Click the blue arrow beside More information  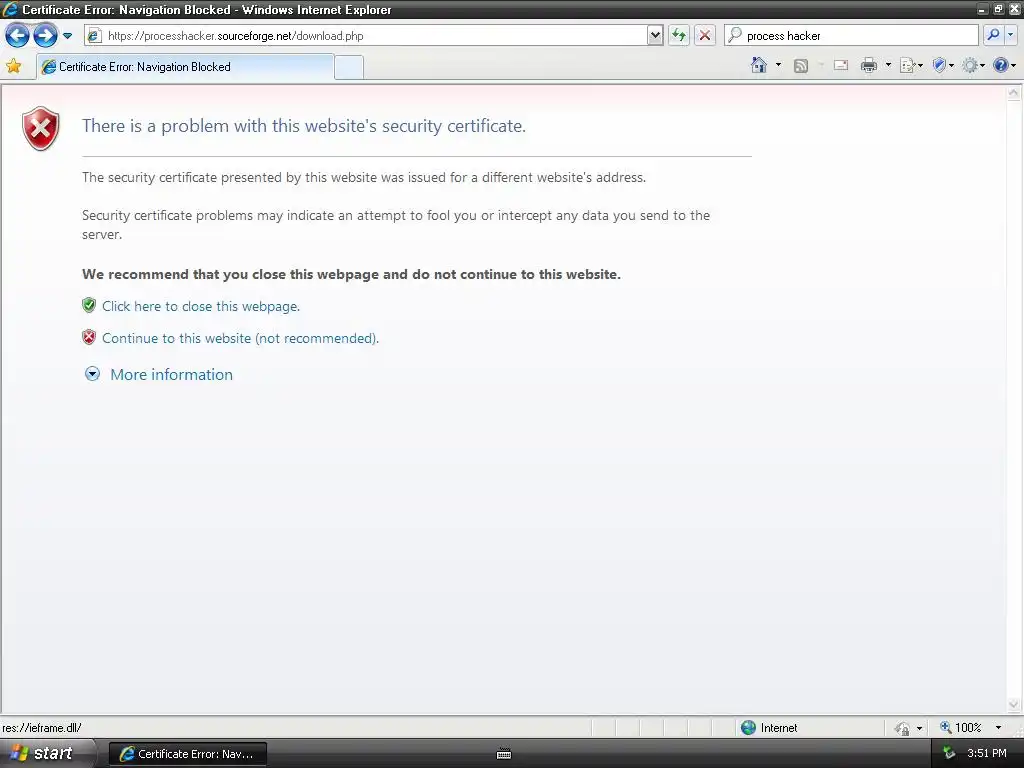(92, 374)
